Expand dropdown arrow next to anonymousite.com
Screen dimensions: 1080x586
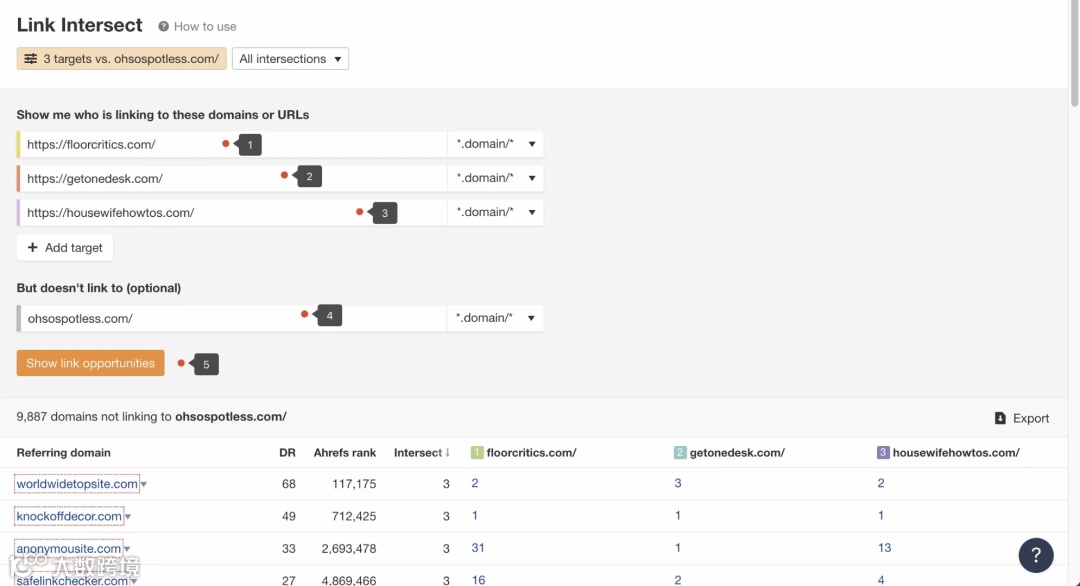click(127, 549)
